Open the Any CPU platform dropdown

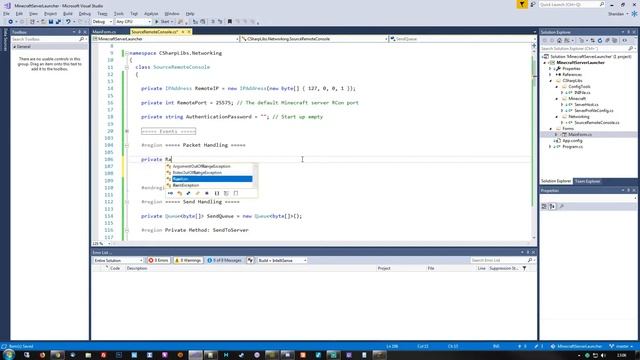(133, 22)
